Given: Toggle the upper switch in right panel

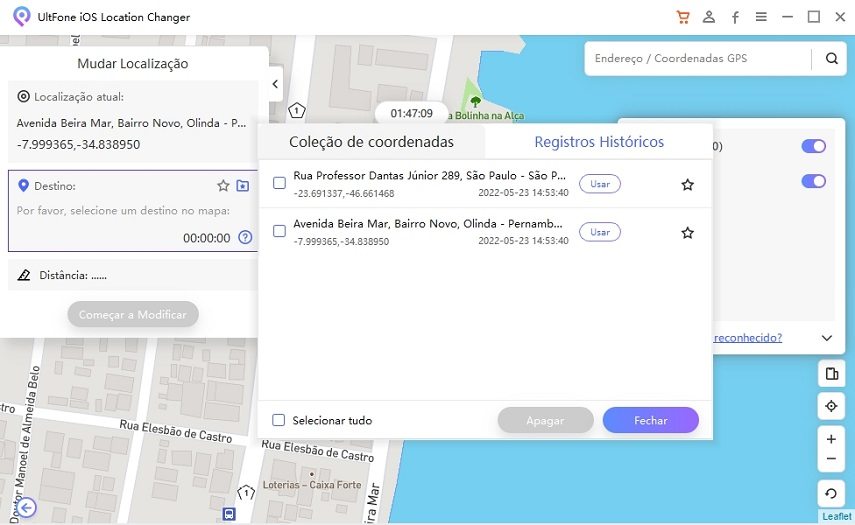Looking at the screenshot, I should [x=814, y=146].
